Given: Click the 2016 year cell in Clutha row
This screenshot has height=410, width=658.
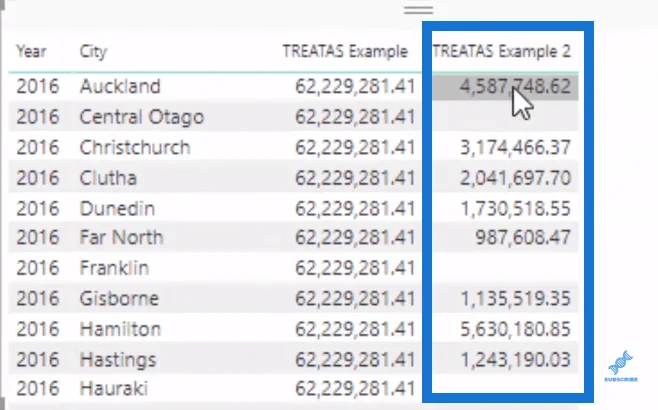Looking at the screenshot, I should click(38, 178).
